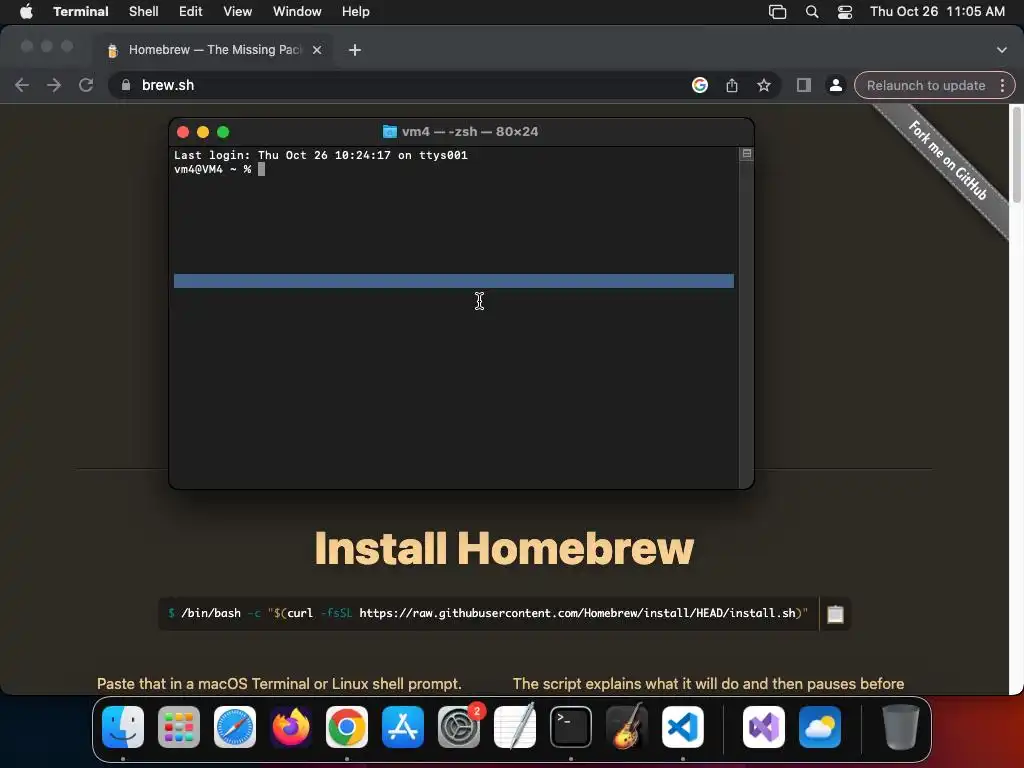Click the date and time in menu bar
The image size is (1024, 768).
tap(937, 11)
